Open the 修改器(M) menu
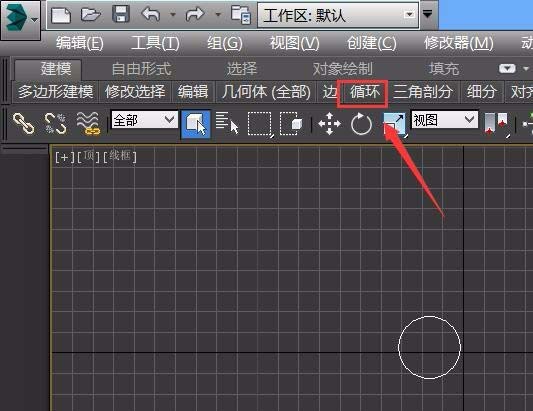The width and height of the screenshot is (533, 411). point(459,43)
